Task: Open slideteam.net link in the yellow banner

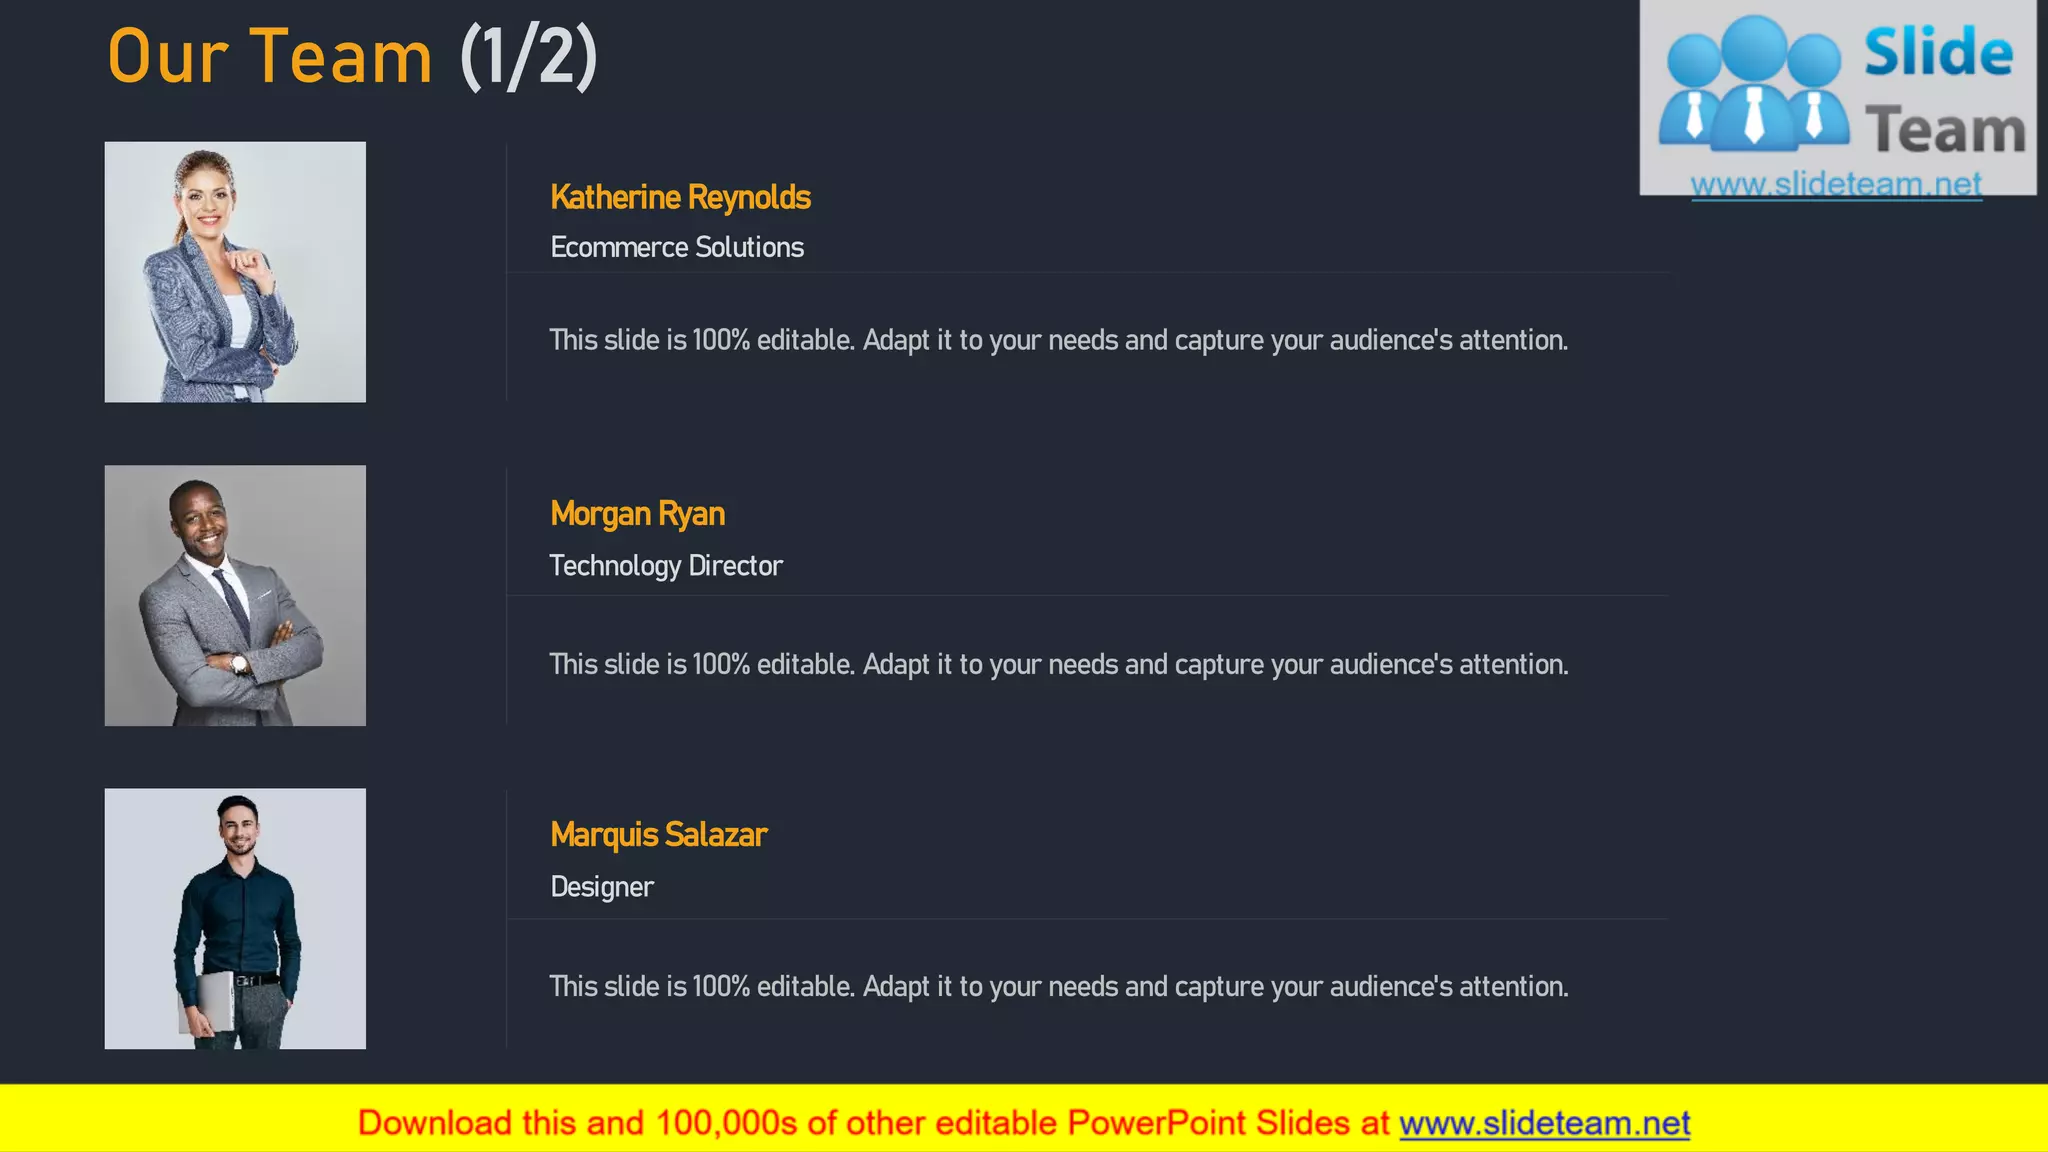Action: (x=1544, y=1123)
